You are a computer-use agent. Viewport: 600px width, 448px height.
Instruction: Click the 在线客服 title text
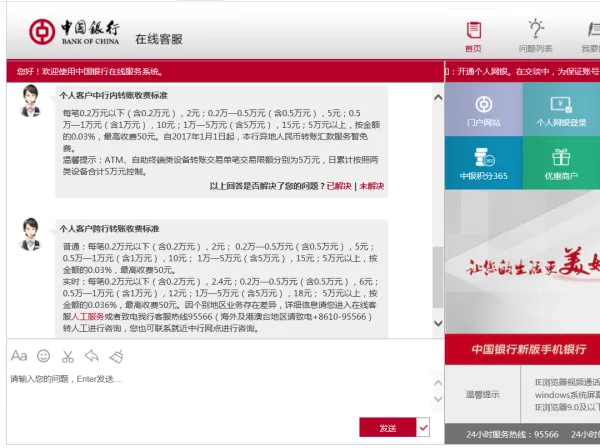159,39
